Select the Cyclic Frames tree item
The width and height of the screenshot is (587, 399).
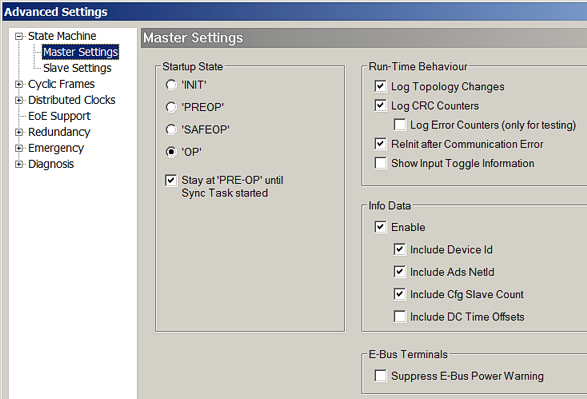pyautogui.click(x=61, y=84)
